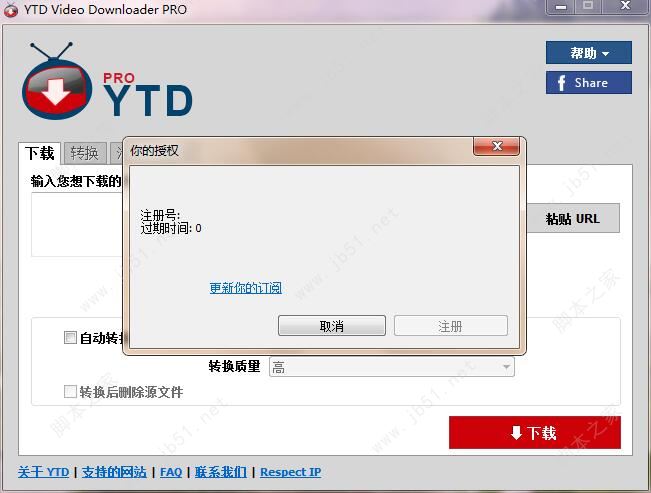Screen dimensions: 651x493
Task: Open the 关于 YTD link
Action: (x=44, y=472)
